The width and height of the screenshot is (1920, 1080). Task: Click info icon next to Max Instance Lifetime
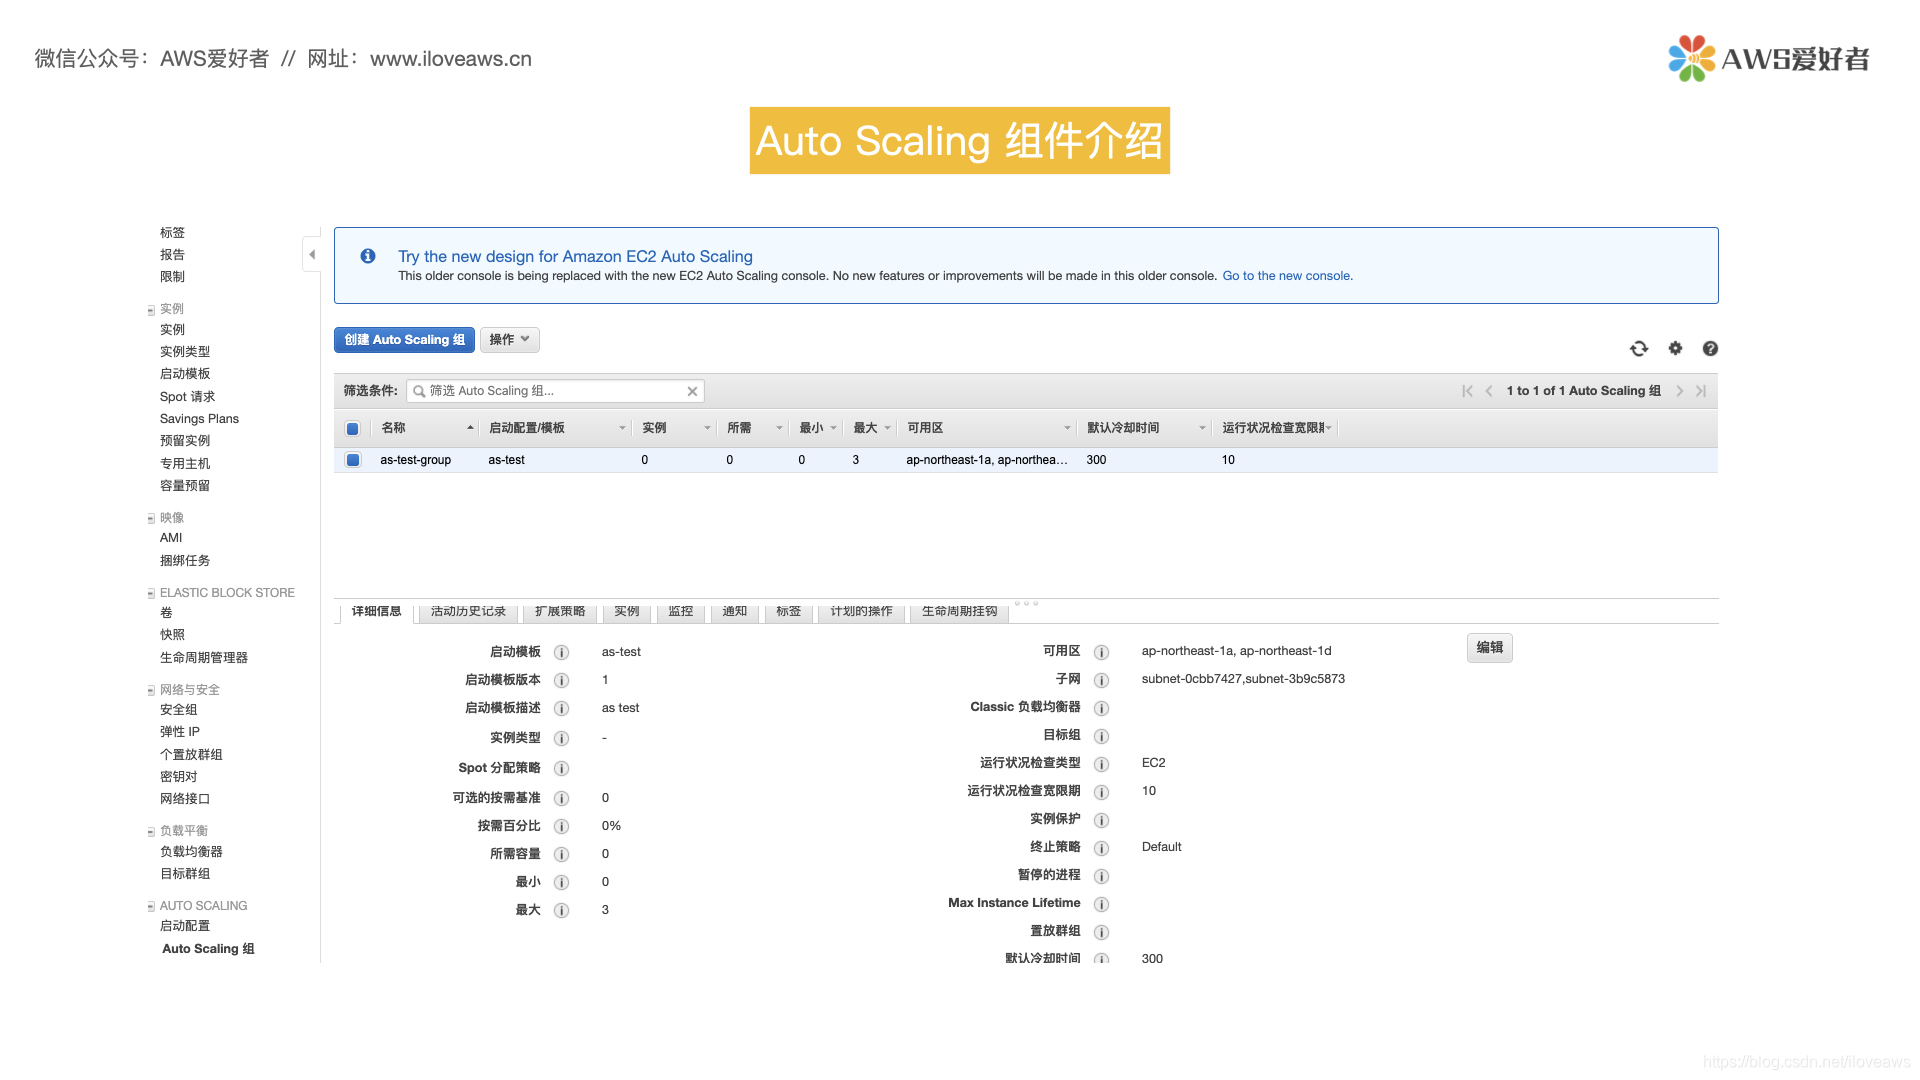coord(1102,905)
